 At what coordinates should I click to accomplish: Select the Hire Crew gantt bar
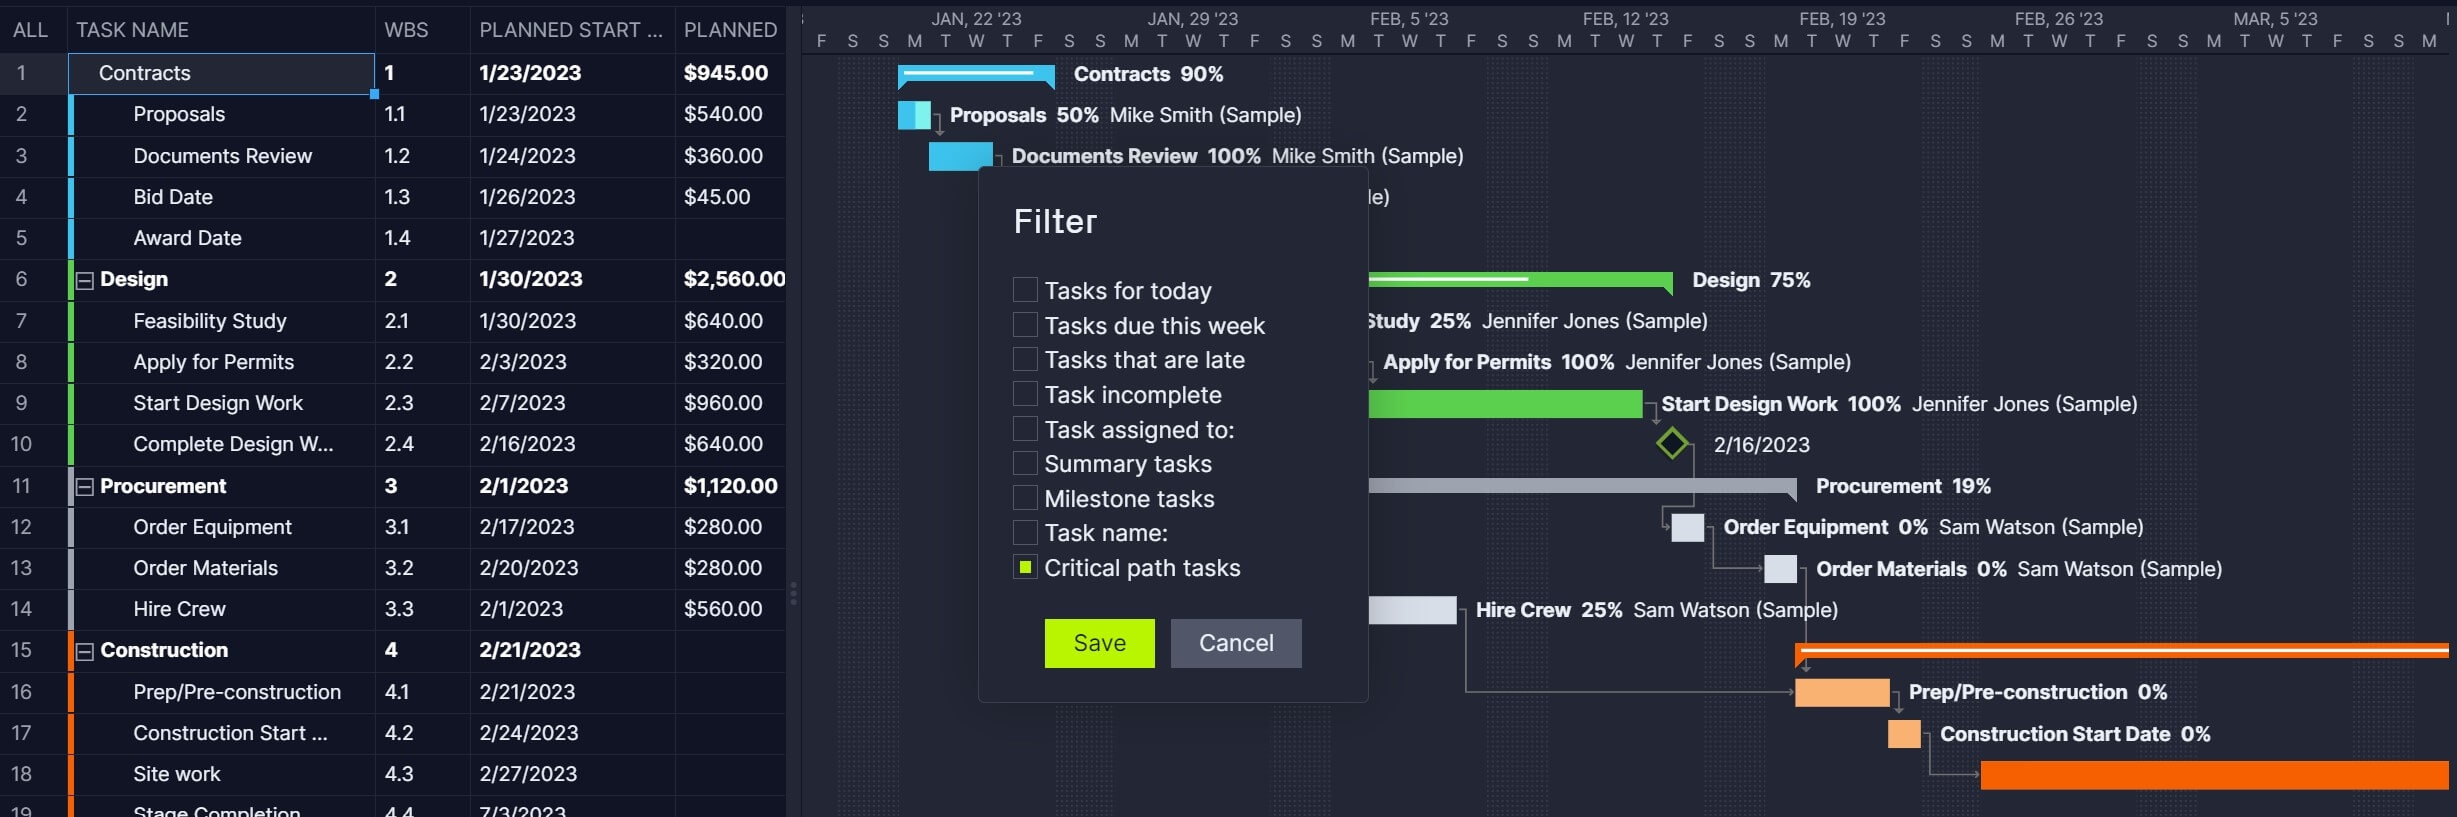point(1412,610)
